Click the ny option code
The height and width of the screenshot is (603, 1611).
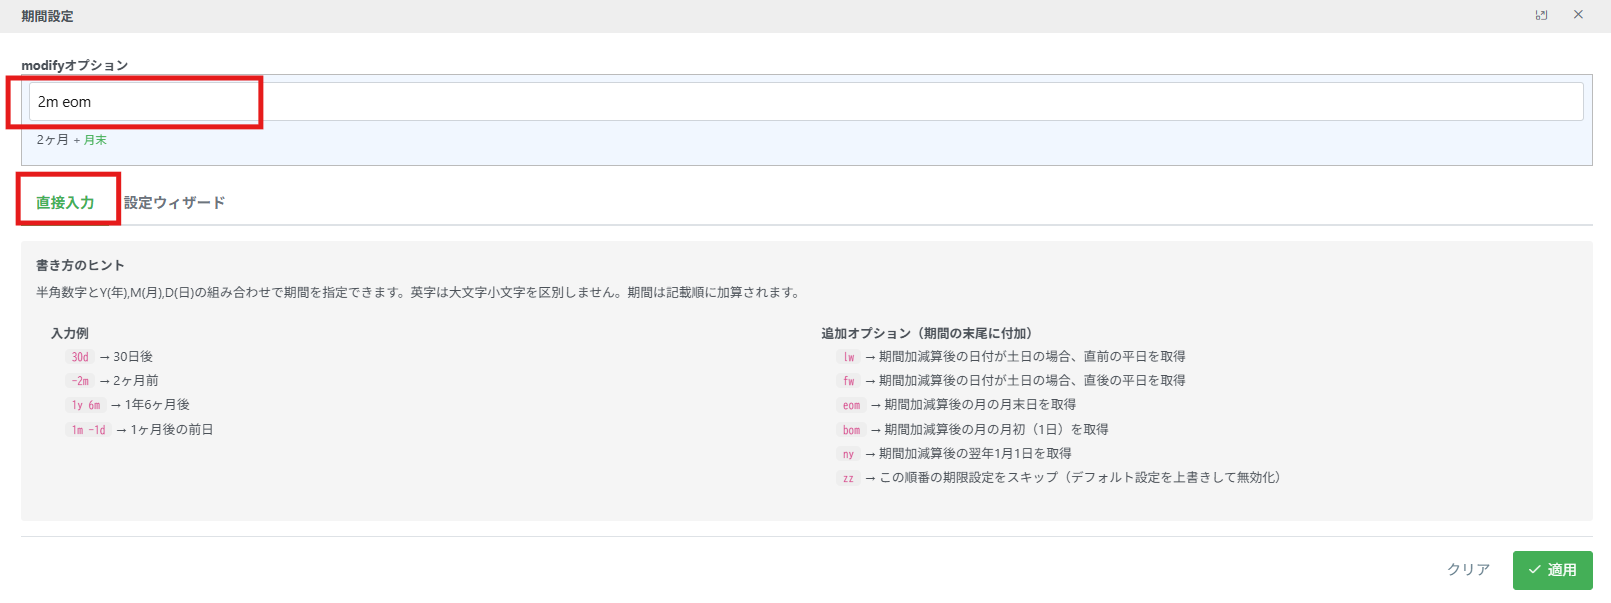[x=848, y=454]
